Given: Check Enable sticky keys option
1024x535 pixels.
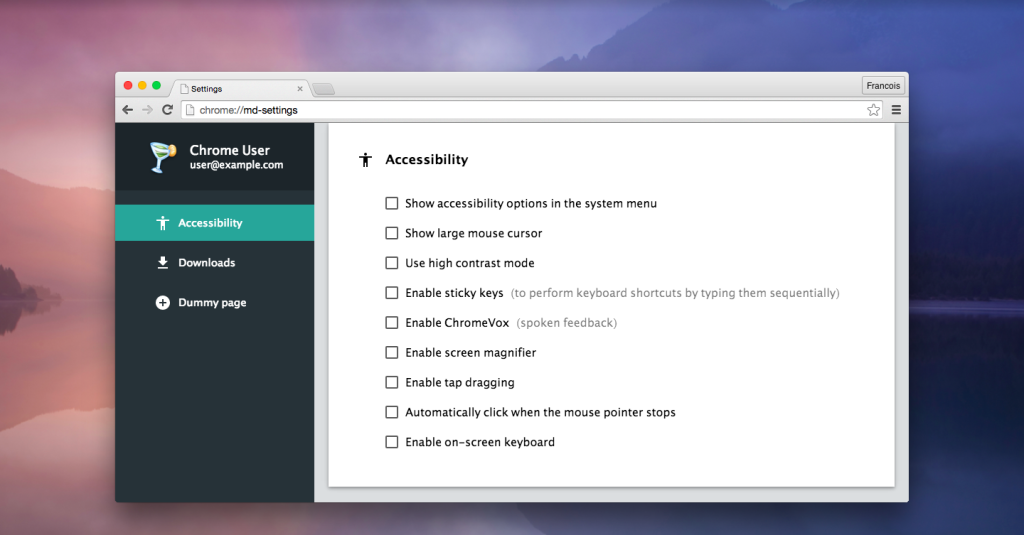Looking at the screenshot, I should pos(392,293).
